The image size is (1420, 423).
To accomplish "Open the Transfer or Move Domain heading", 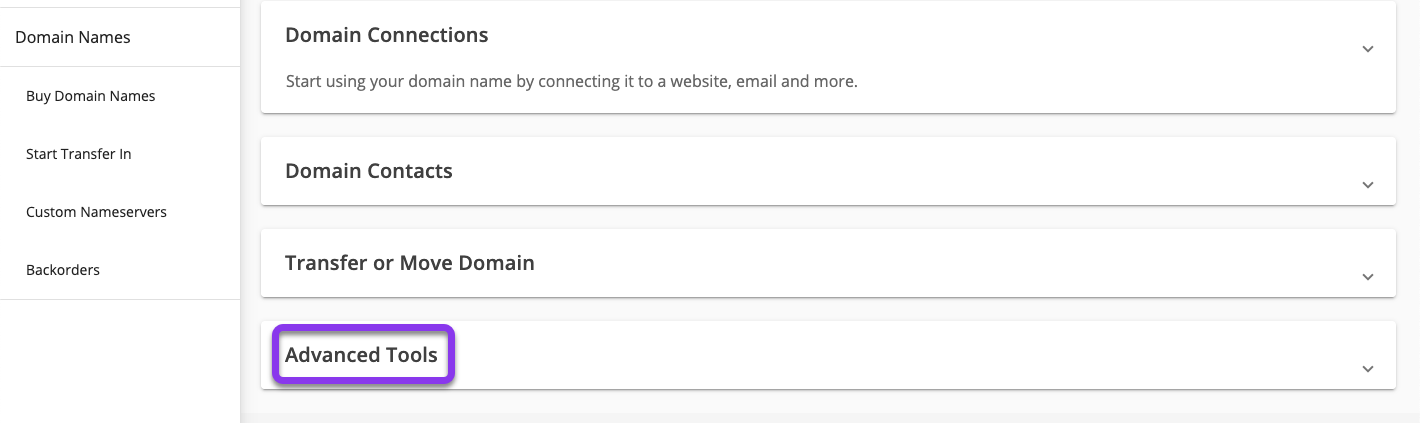I will point(410,263).
